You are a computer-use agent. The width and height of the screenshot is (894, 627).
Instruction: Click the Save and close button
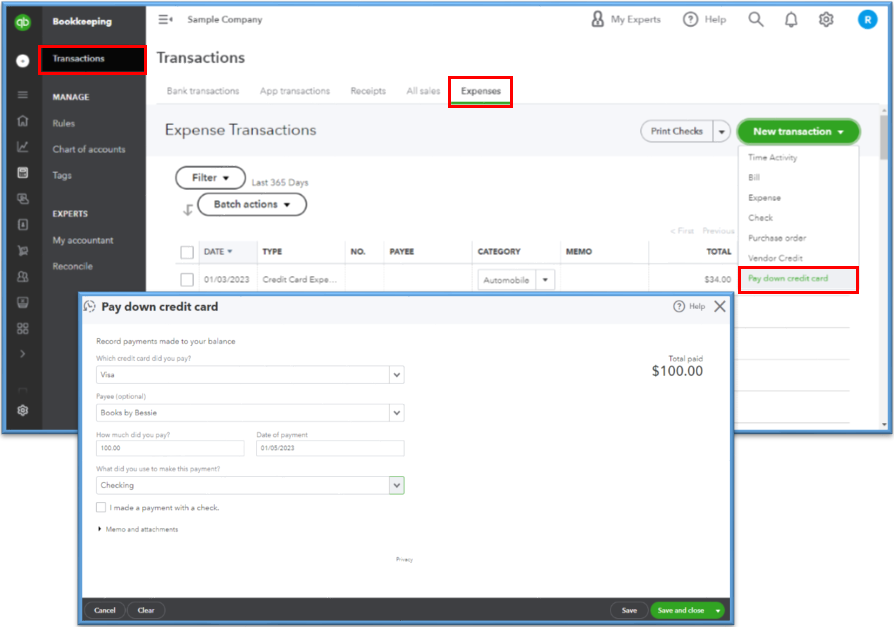pyautogui.click(x=681, y=610)
